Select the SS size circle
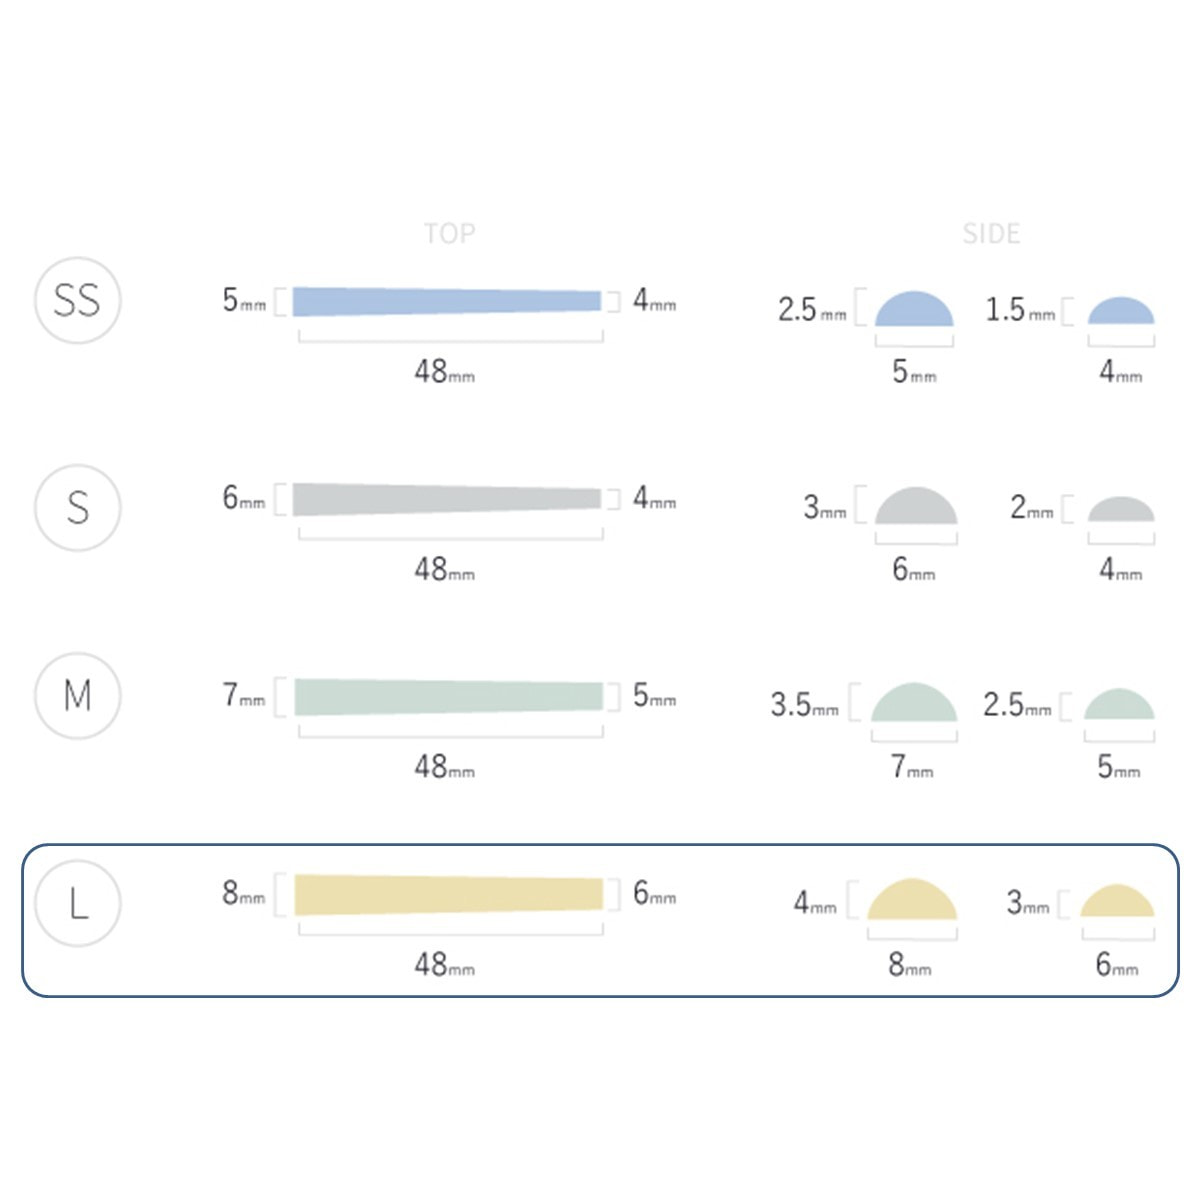This screenshot has height=1200, width=1200. [78, 300]
